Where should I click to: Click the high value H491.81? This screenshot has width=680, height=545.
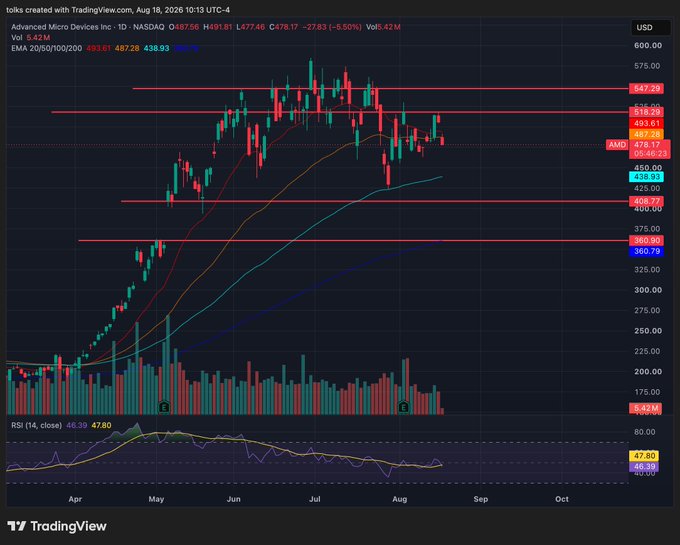click(218, 27)
